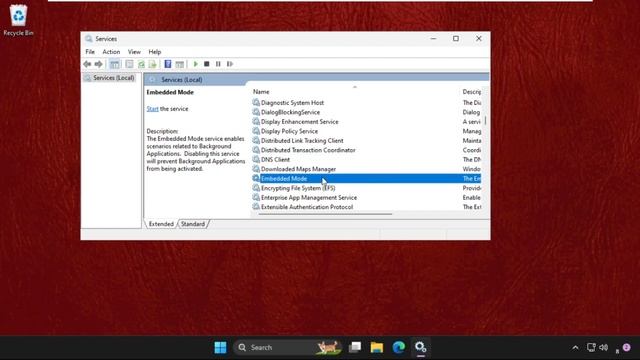Click the network icon in system tray
This screenshot has height=360, width=640.
click(x=591, y=347)
